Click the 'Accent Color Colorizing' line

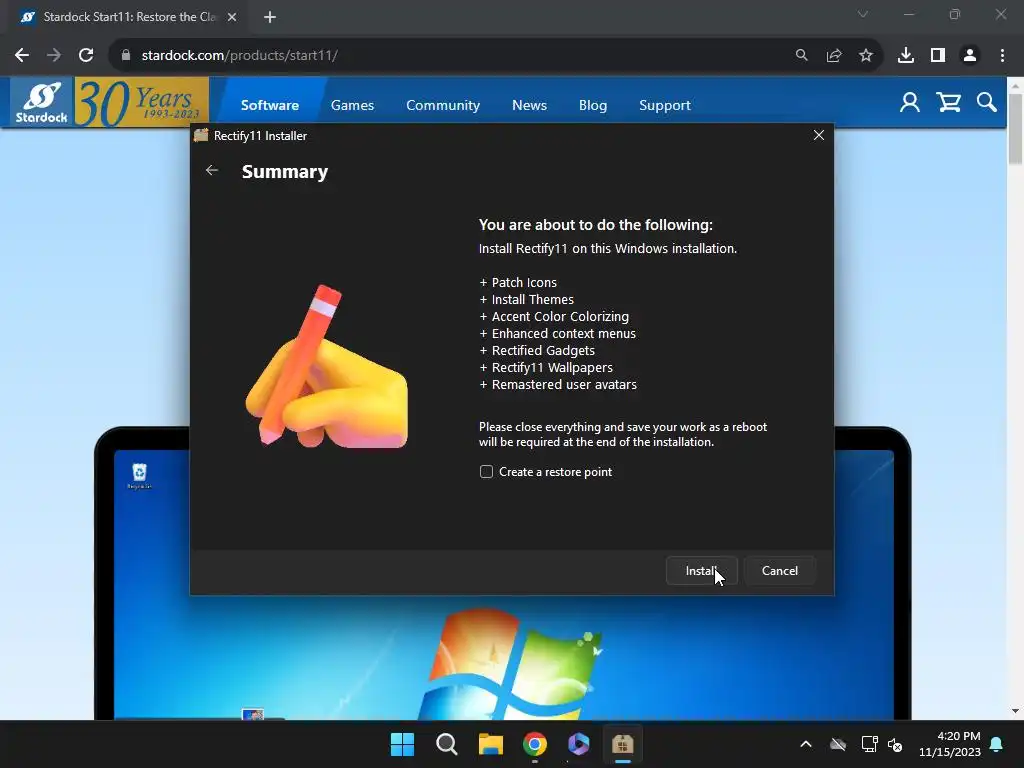554,316
